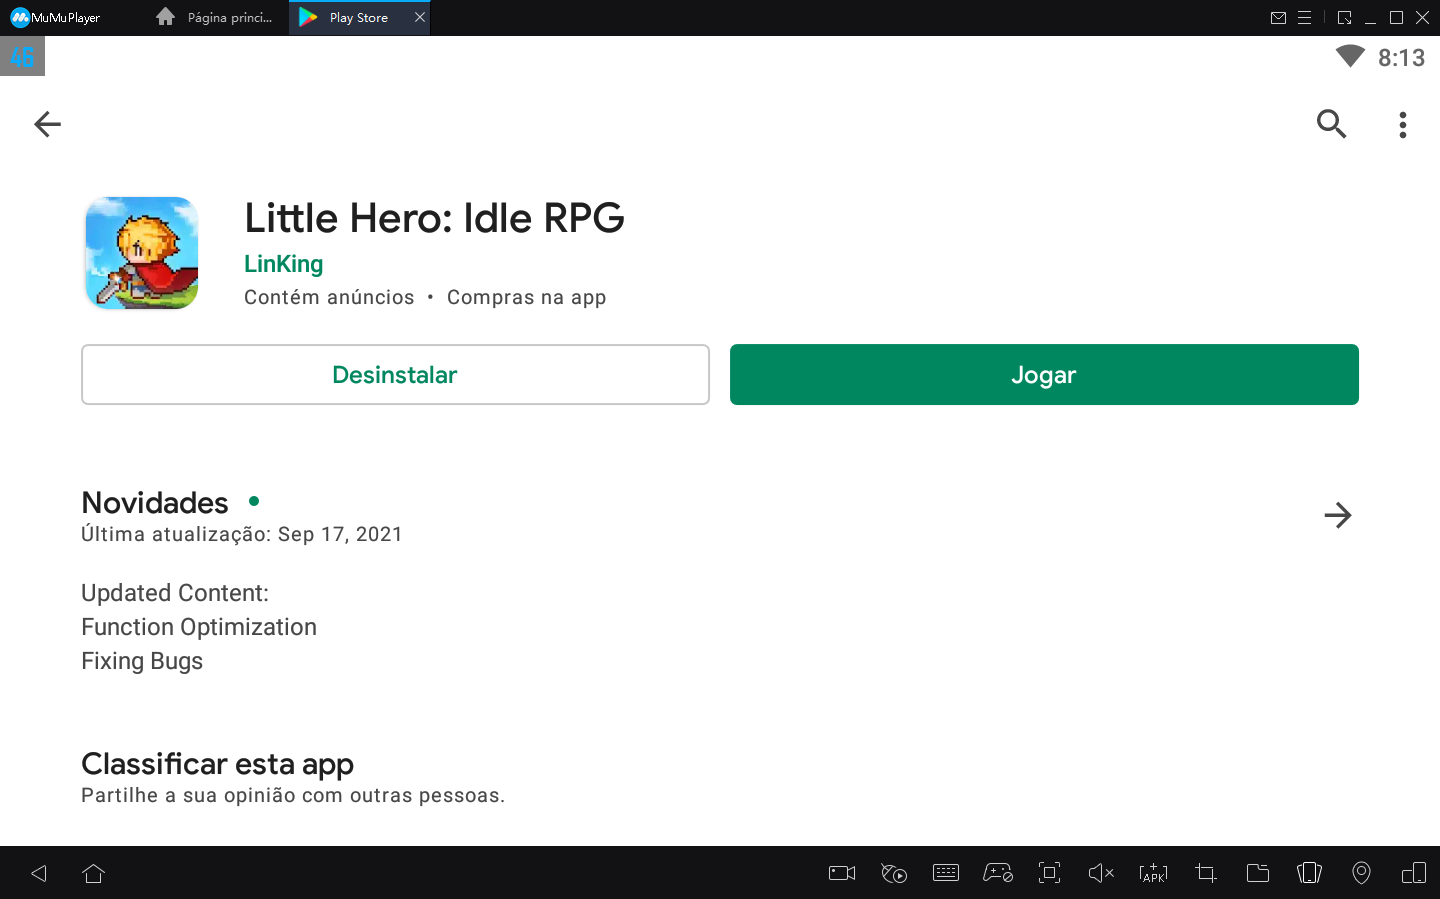Open the APK installer
Viewport: 1440px width, 899px height.
(1153, 872)
